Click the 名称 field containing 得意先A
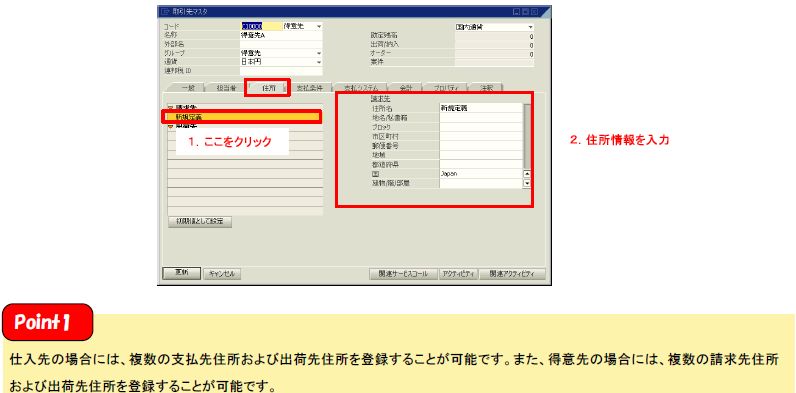Screen dimensions: 796x393 (x=281, y=35)
